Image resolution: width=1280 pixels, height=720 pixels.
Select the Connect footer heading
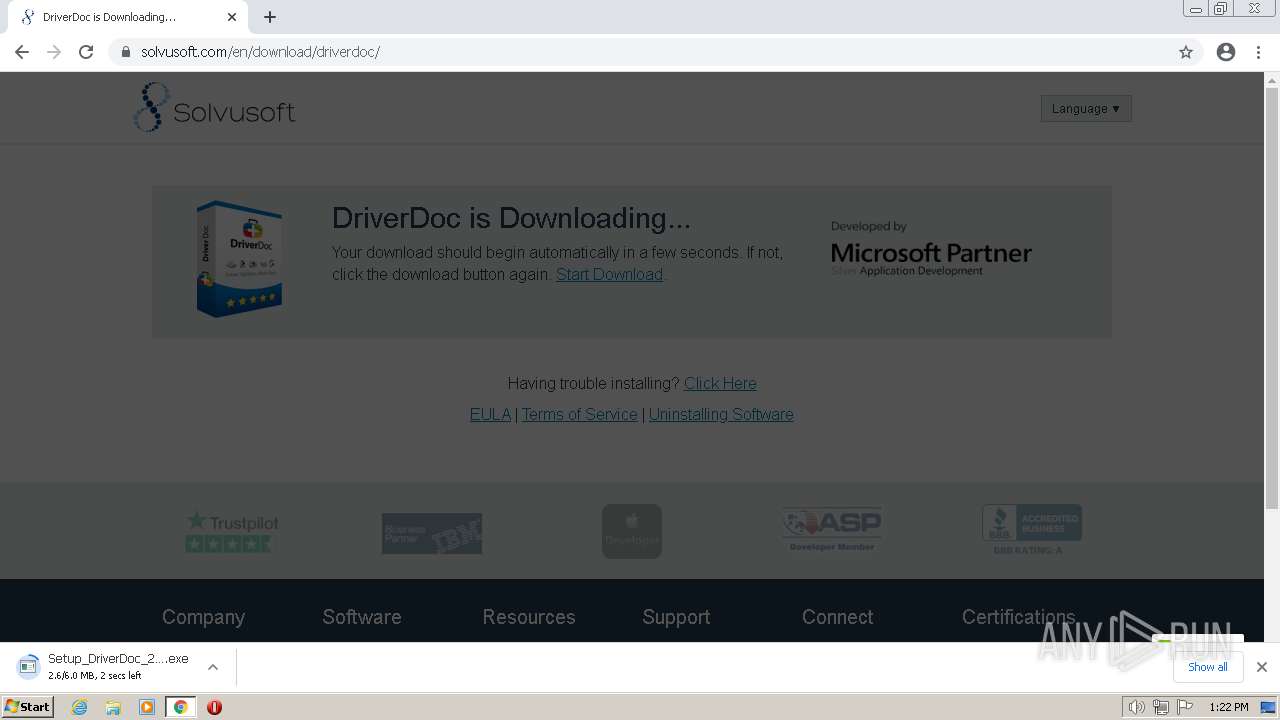point(838,617)
